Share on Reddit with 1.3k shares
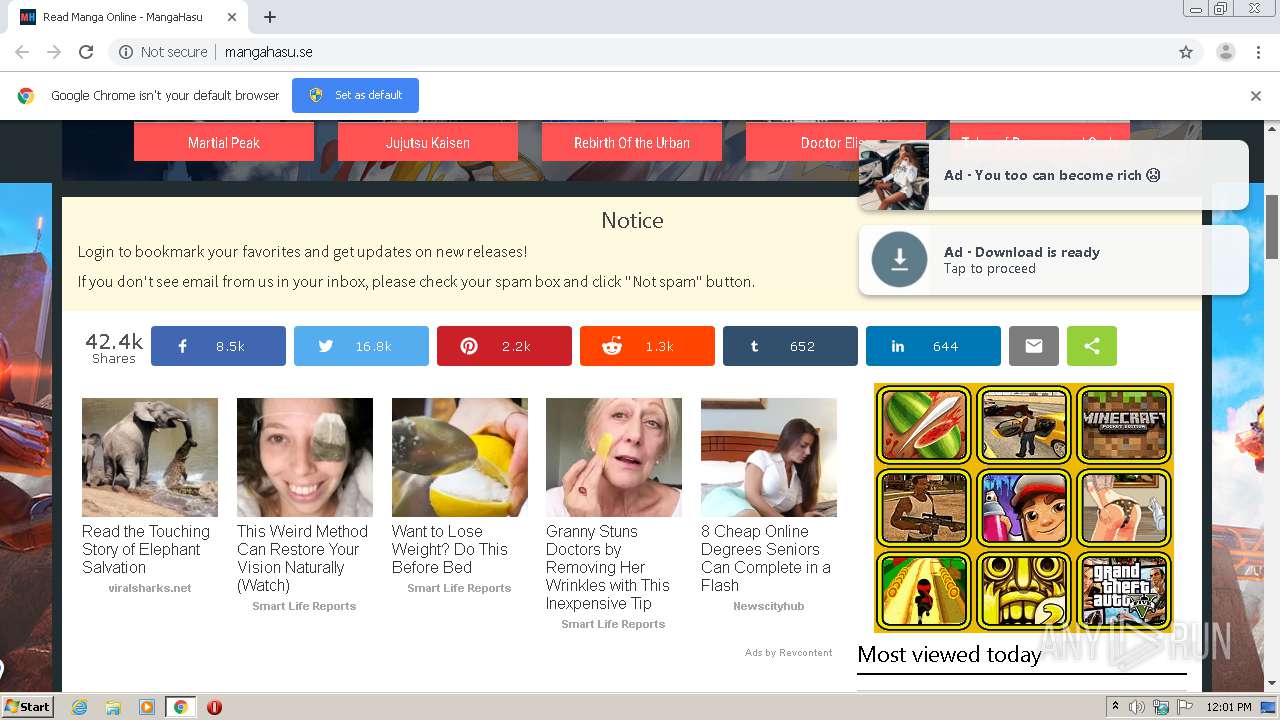 pos(647,346)
